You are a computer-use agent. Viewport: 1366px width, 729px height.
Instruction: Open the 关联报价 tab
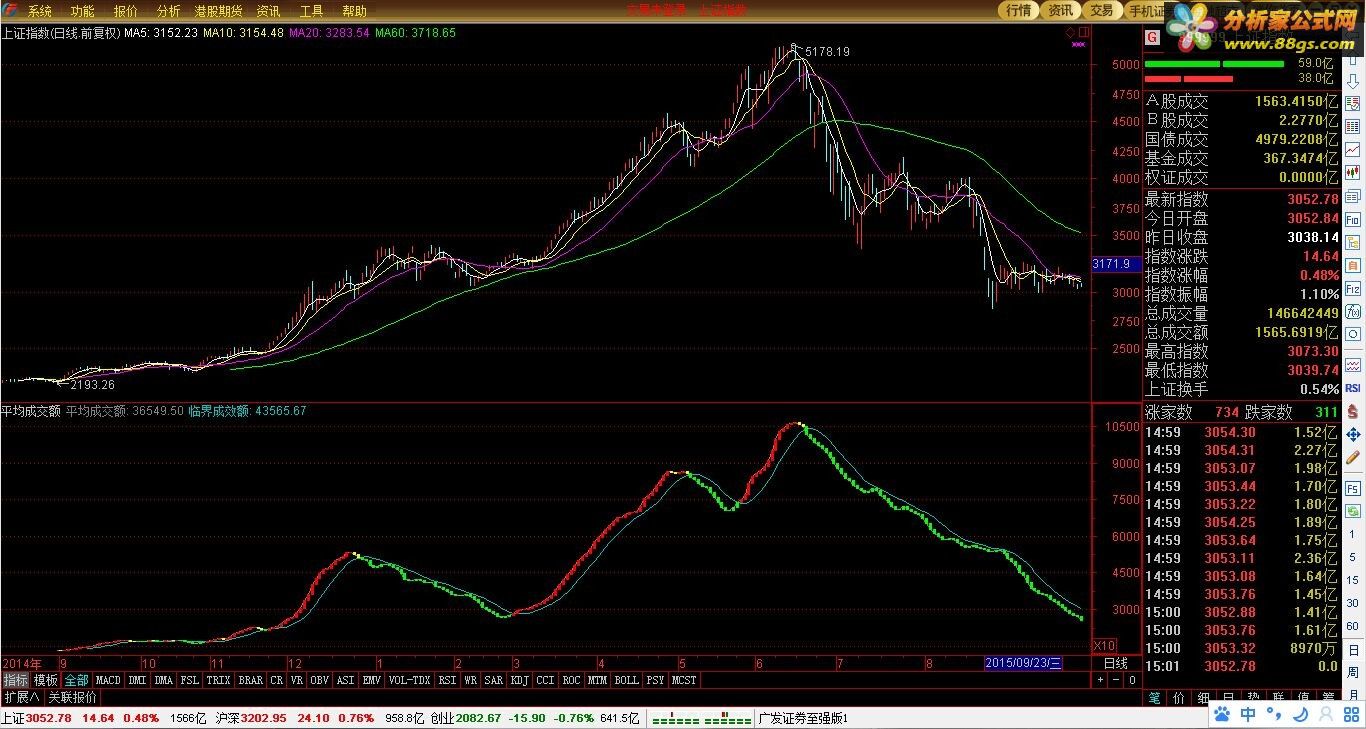72,697
